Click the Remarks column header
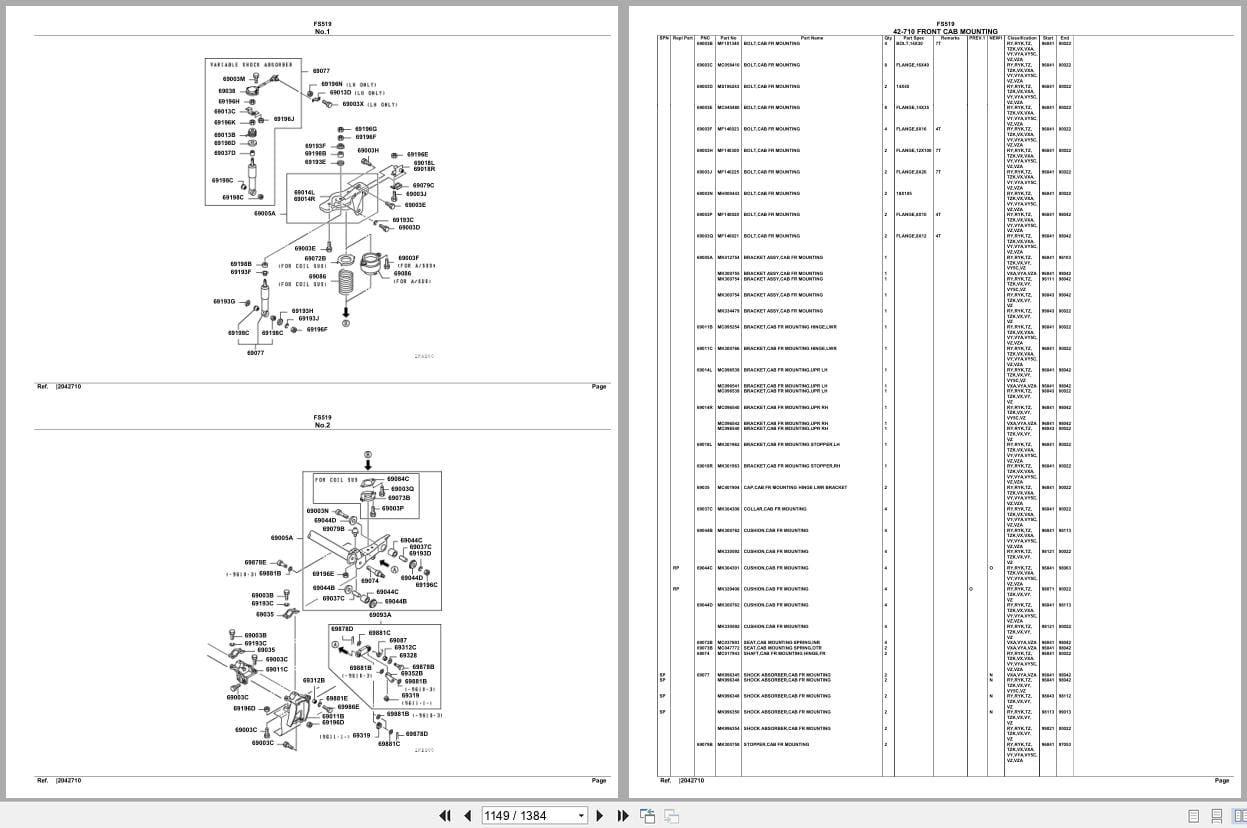This screenshot has height=828, width=1247. click(x=950, y=38)
